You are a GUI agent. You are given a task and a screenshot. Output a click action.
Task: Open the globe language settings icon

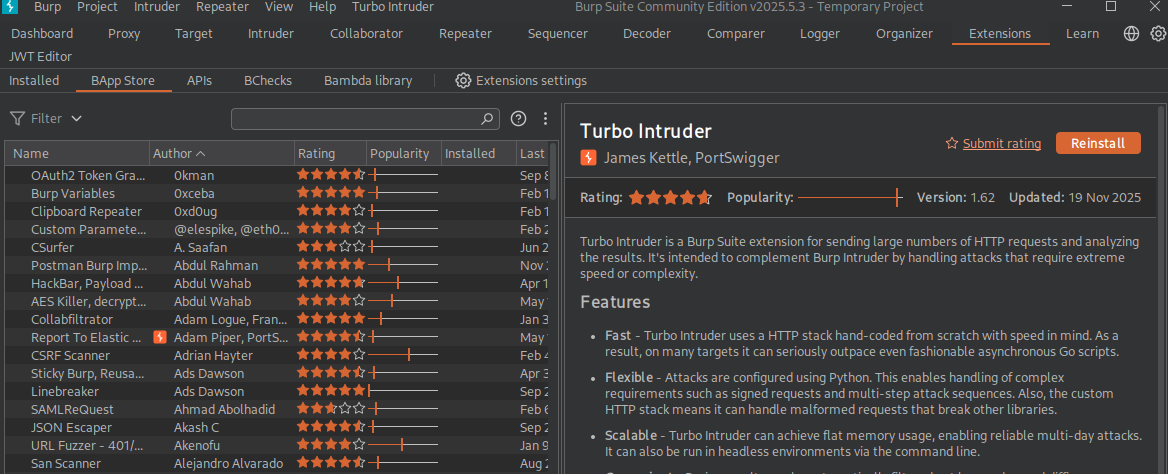(1132, 34)
